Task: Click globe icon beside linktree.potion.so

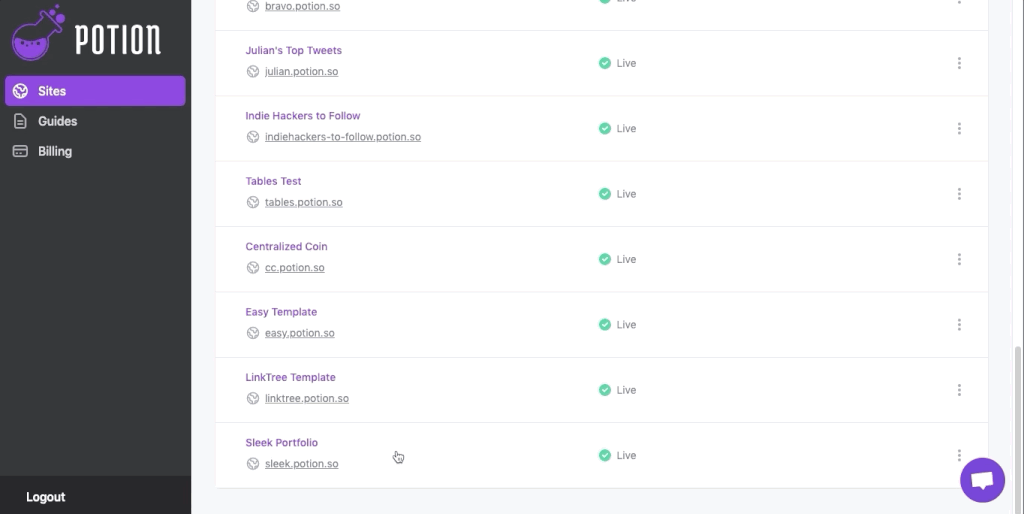Action: click(x=253, y=398)
